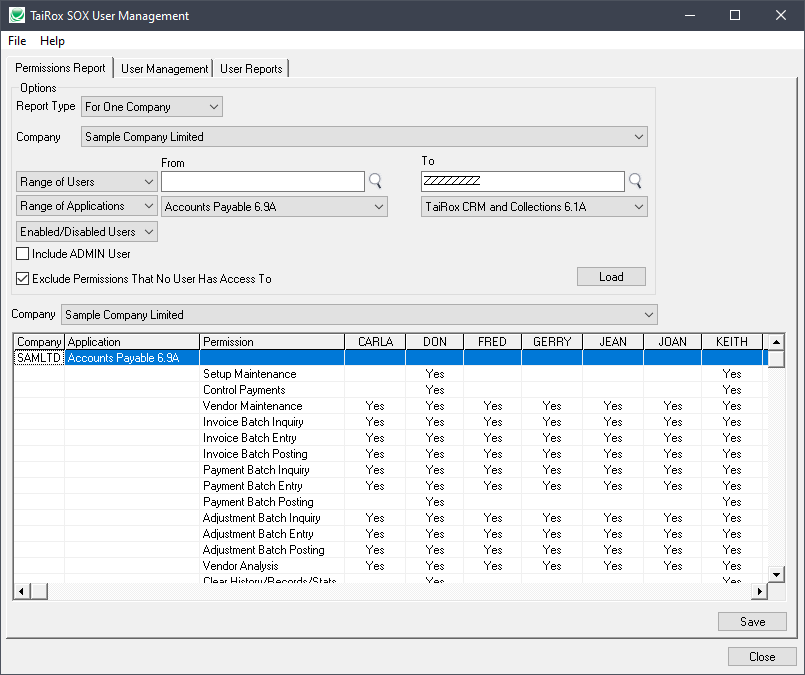Click the DON column header
The image size is (805, 675).
(x=435, y=342)
